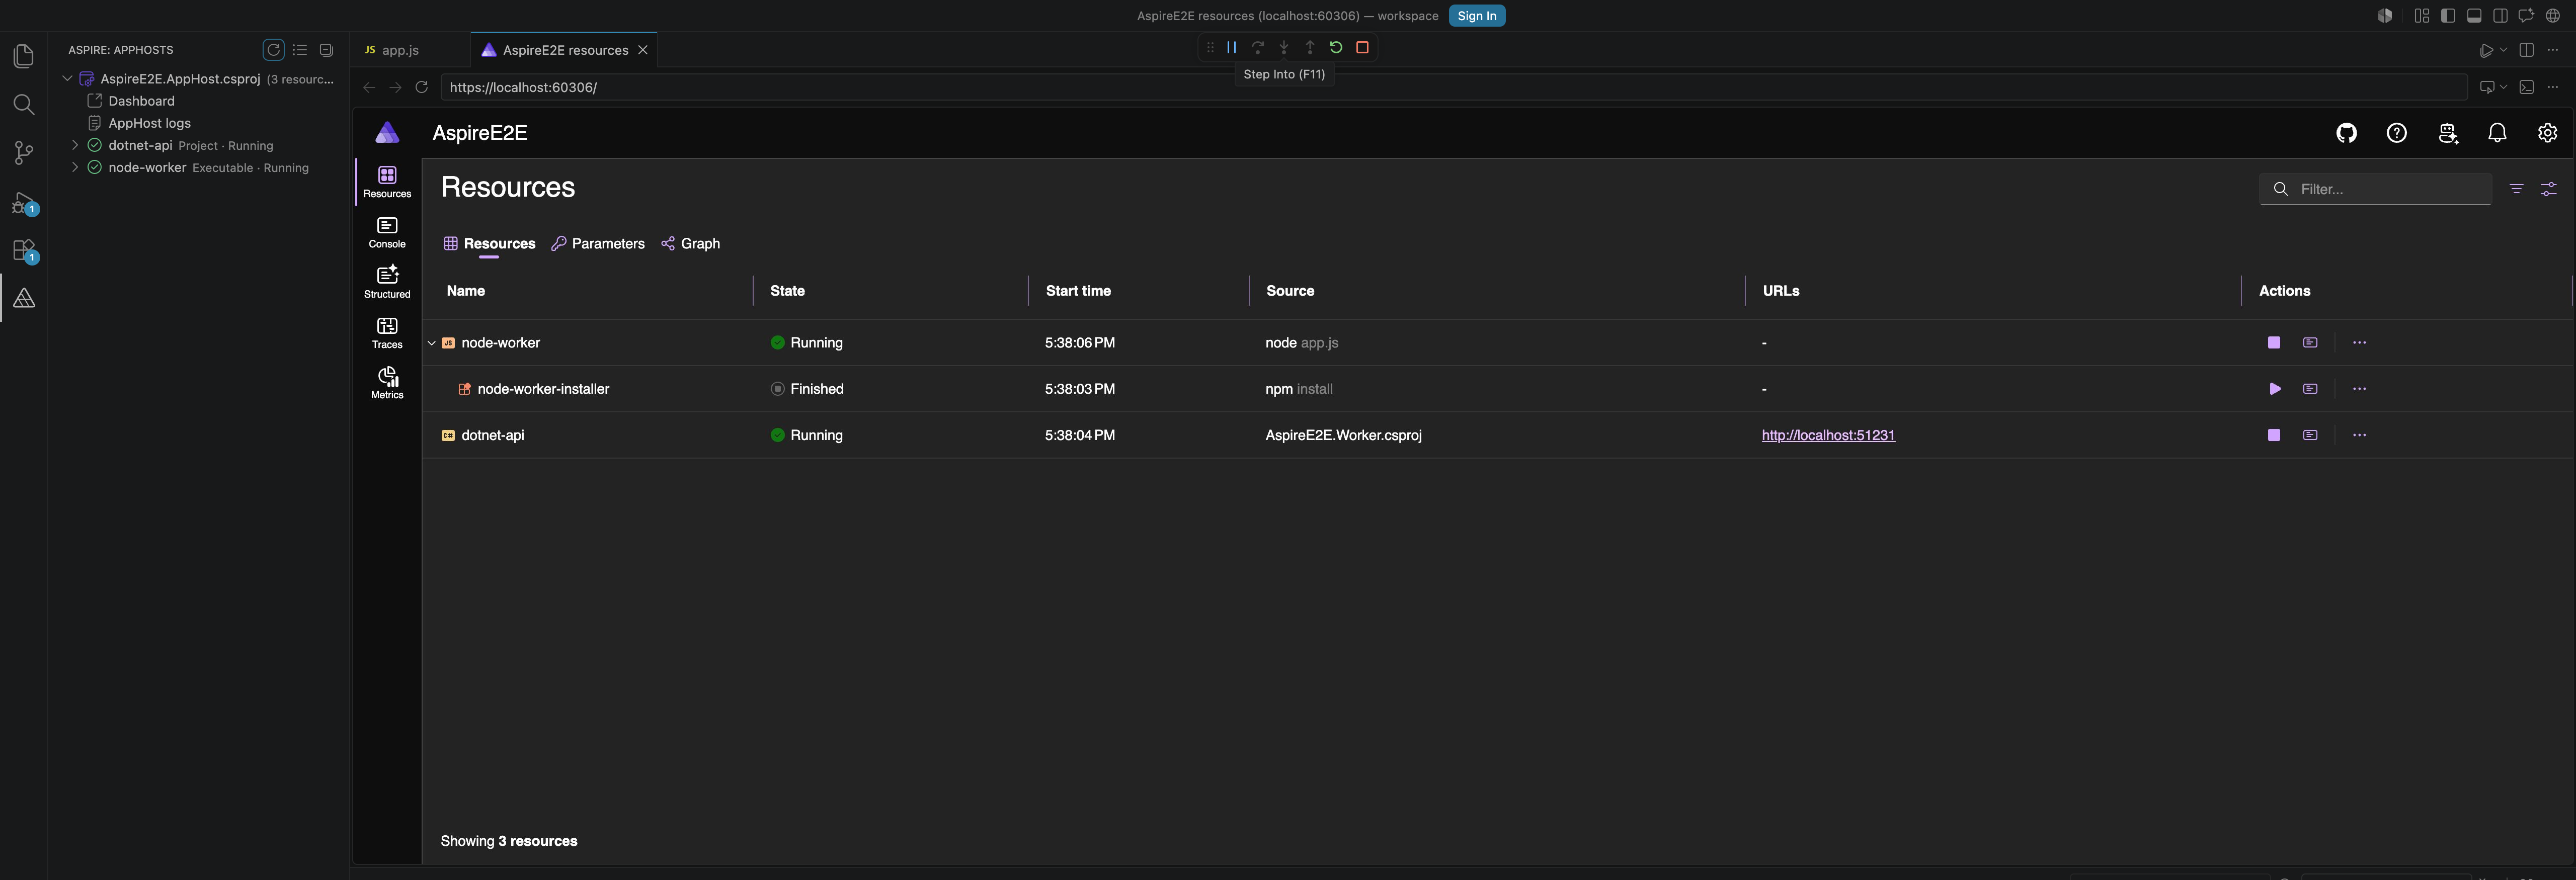Refresh the Aspire AppHosts panel

[x=273, y=50]
